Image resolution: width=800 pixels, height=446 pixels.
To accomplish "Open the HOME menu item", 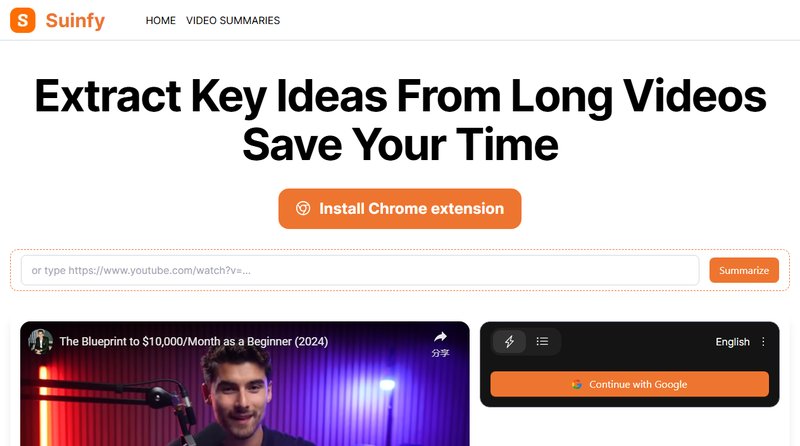I will pos(160,20).
